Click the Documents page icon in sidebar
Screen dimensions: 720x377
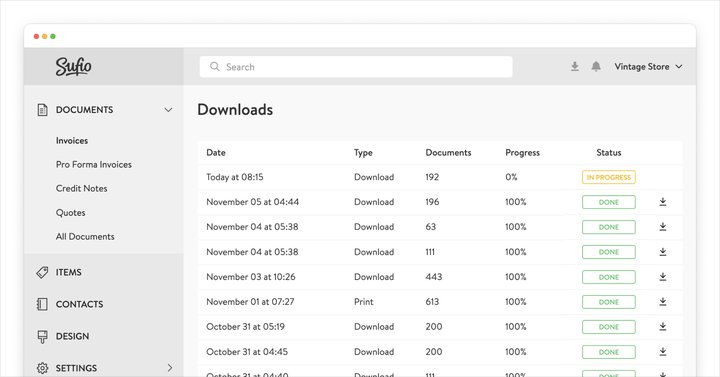tap(42, 110)
